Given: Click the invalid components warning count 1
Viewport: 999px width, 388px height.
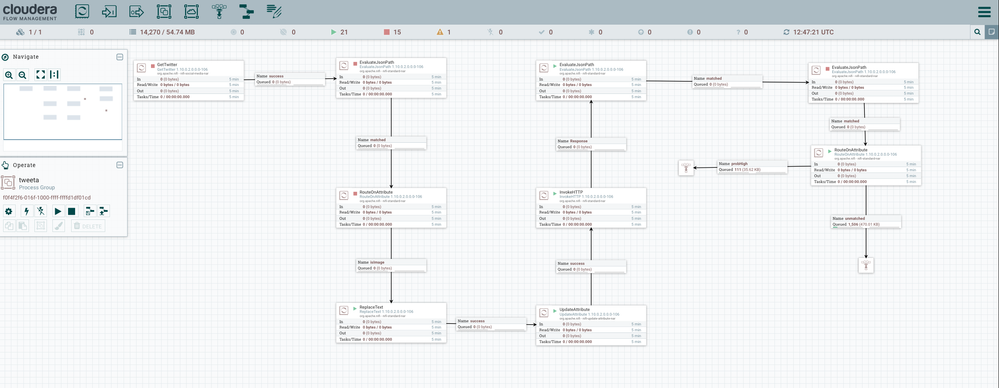Looking at the screenshot, I should pos(444,32).
